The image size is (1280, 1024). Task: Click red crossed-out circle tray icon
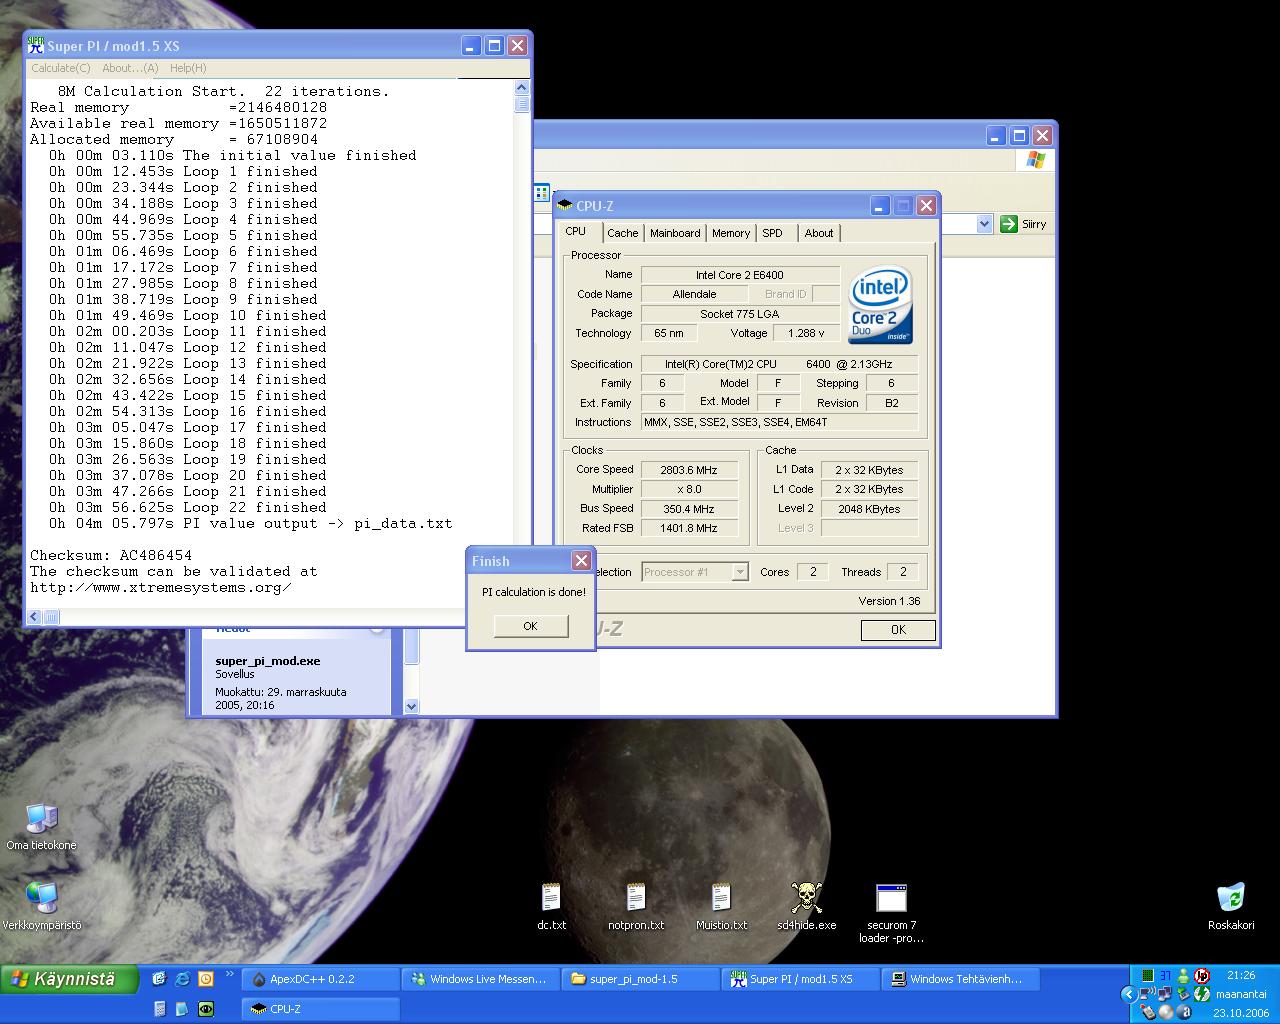point(1202,975)
